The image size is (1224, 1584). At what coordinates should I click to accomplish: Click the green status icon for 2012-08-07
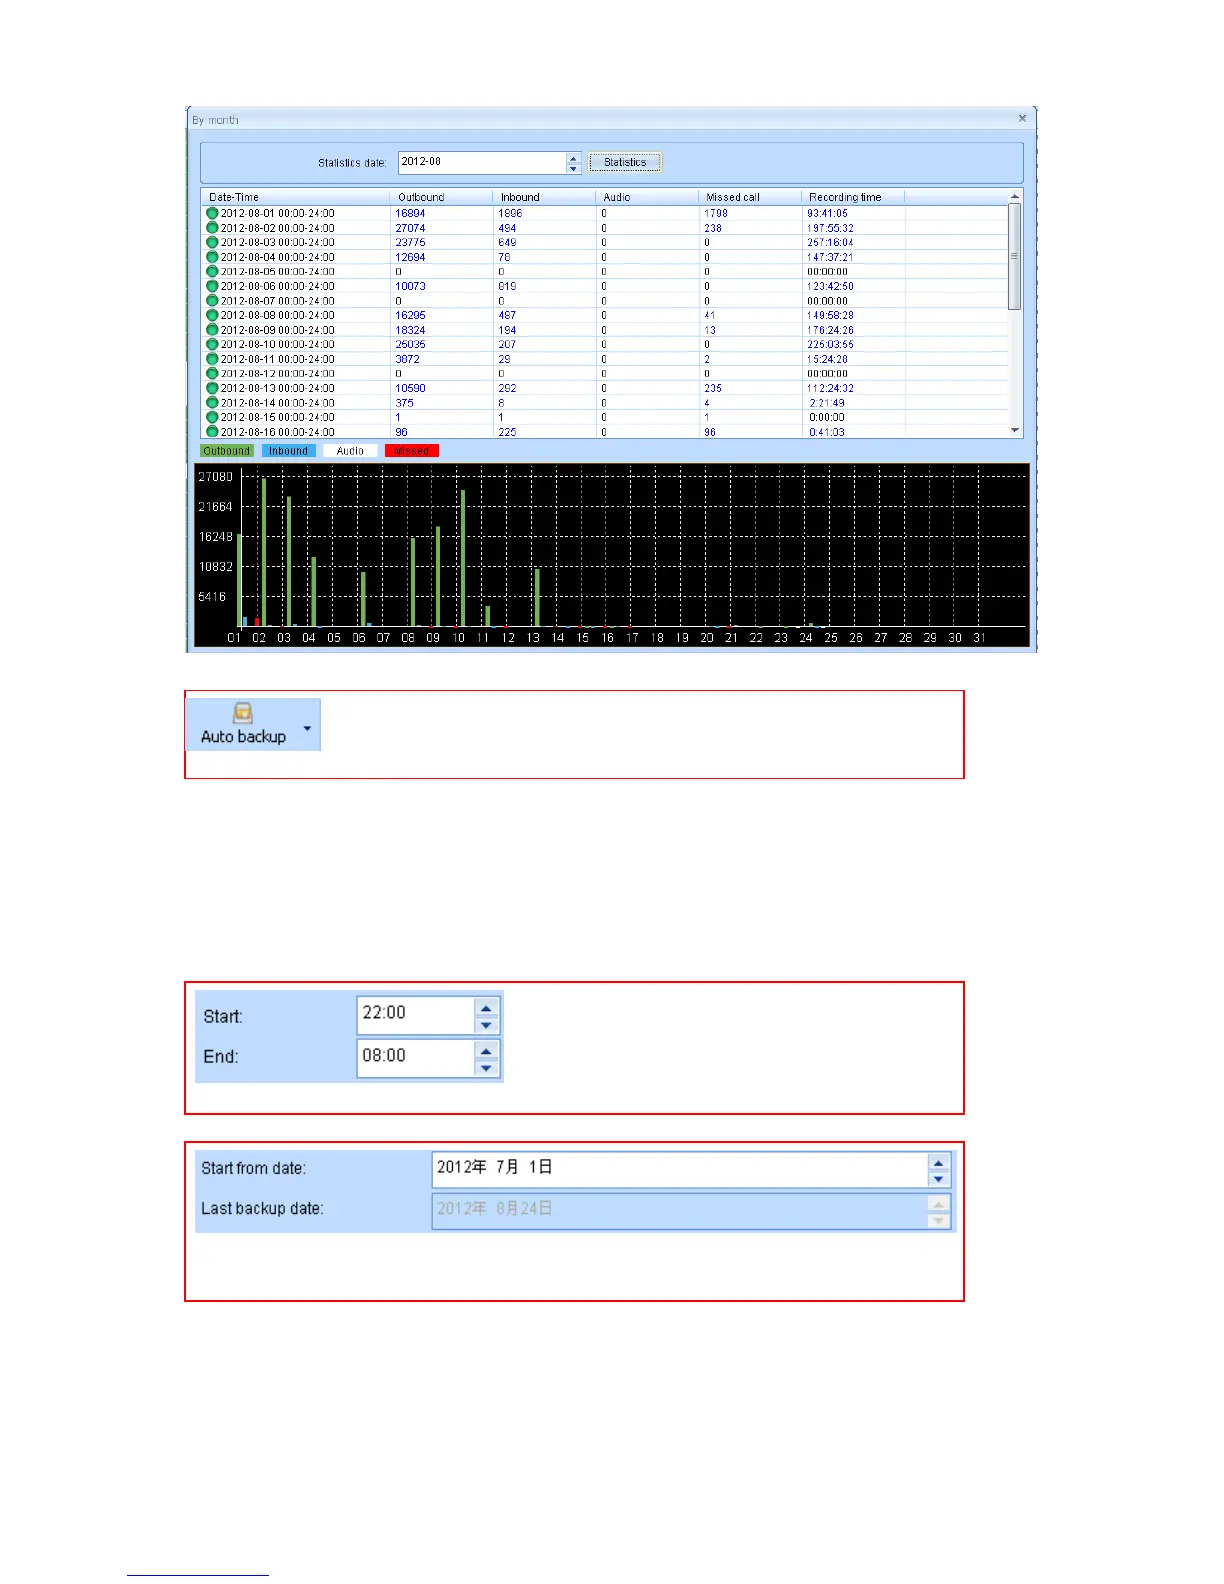click(212, 300)
